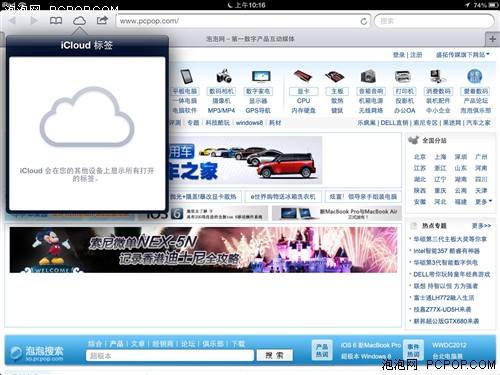This screenshot has width=500, height=375.
Task: Click the 登录 link
Action: click(399, 55)
